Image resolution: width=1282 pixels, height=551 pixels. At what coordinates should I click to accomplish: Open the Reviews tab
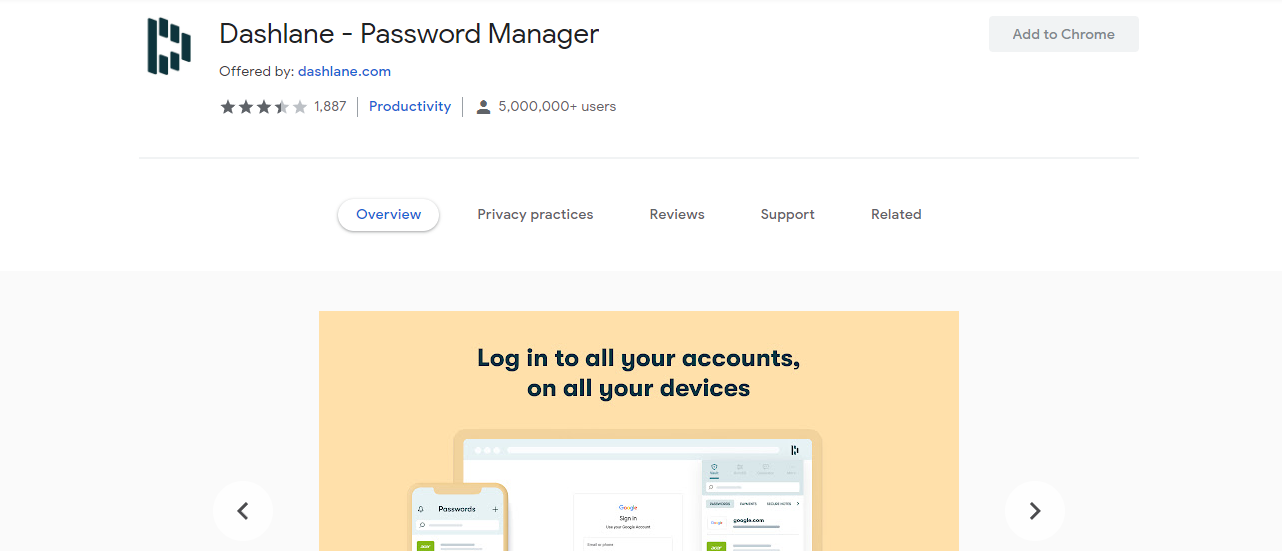click(x=677, y=214)
